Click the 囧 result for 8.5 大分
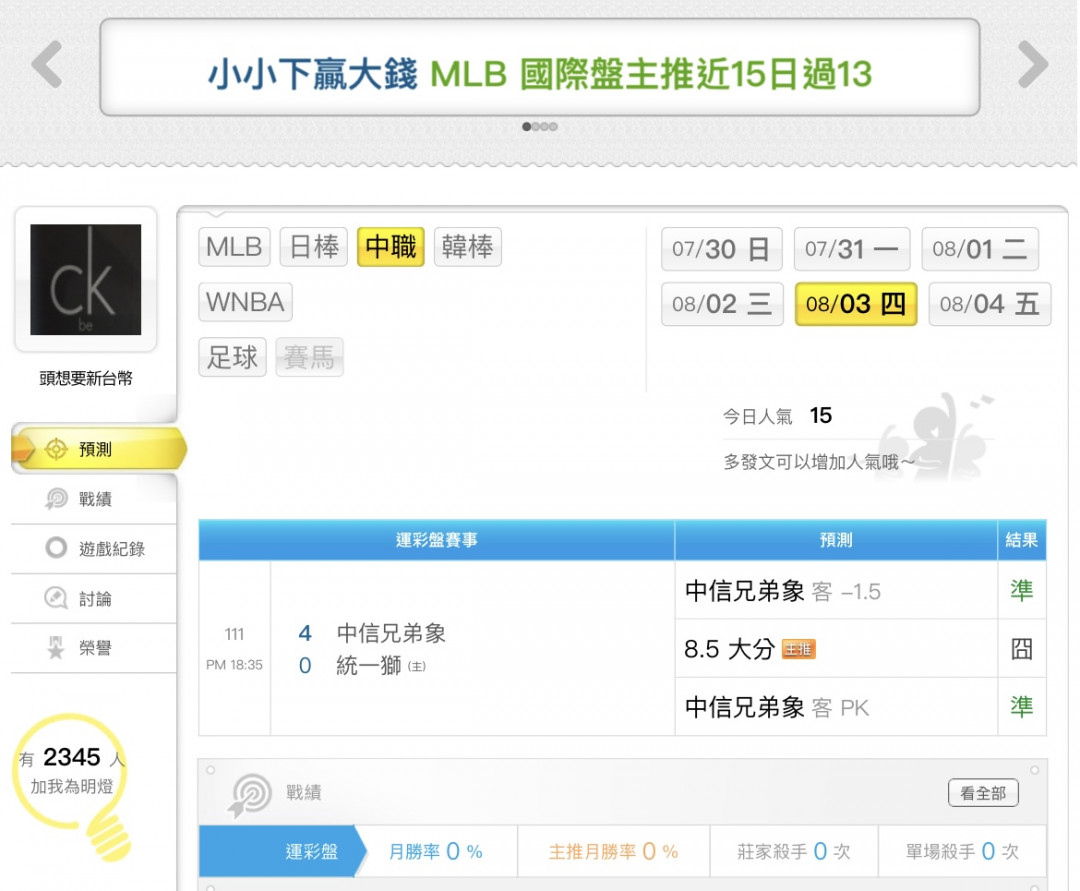Viewport: 1080px width, 891px height. click(x=1022, y=649)
